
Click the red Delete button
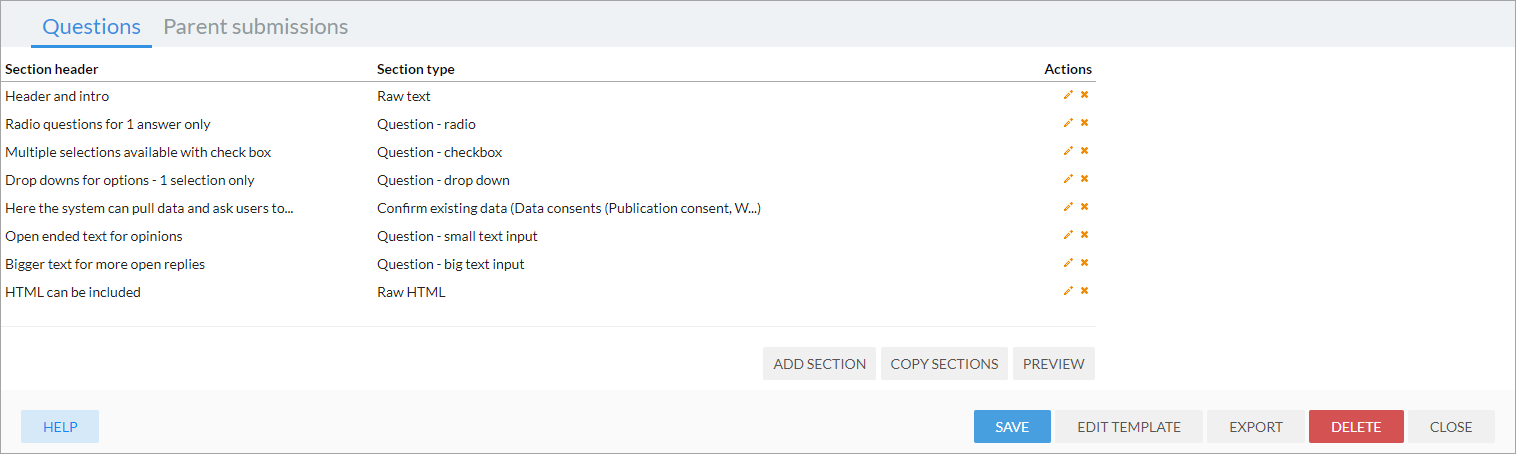[1356, 427]
